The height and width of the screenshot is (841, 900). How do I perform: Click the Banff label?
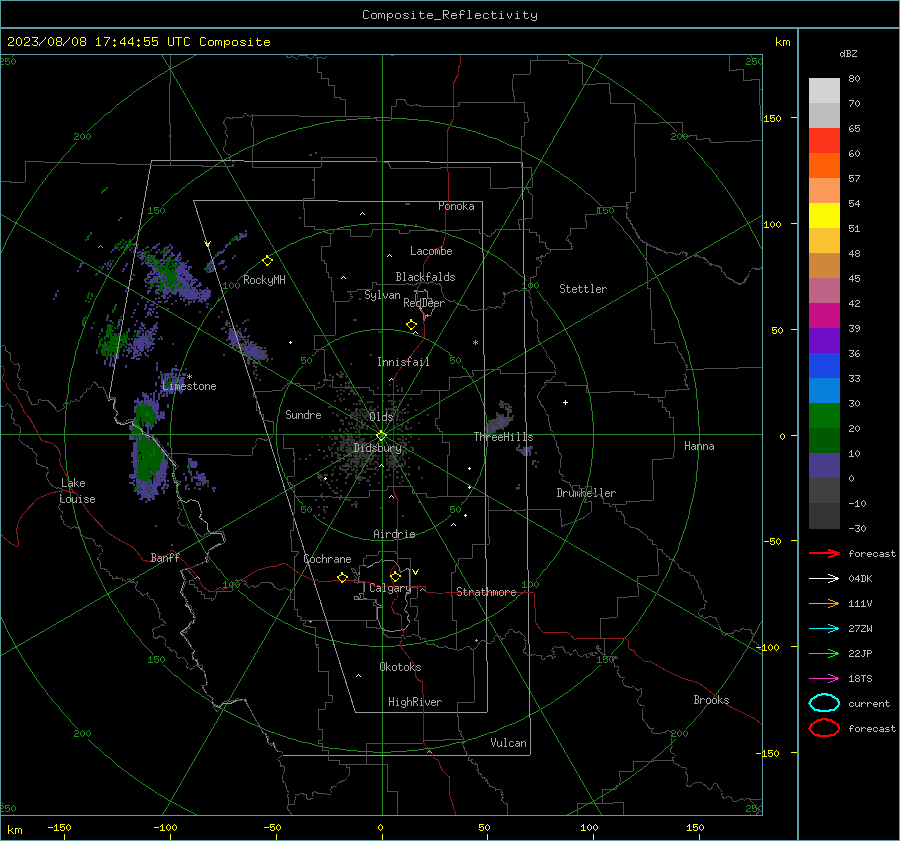point(165,557)
